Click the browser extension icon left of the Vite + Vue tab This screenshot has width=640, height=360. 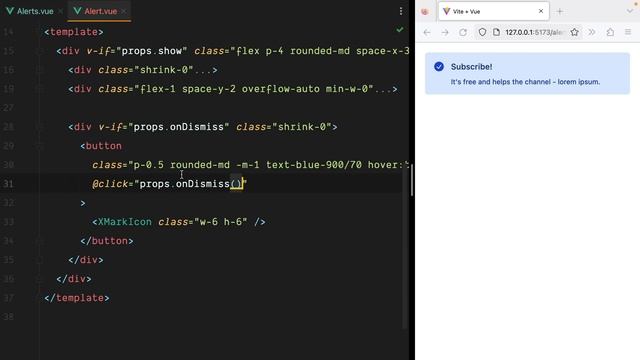tap(425, 11)
